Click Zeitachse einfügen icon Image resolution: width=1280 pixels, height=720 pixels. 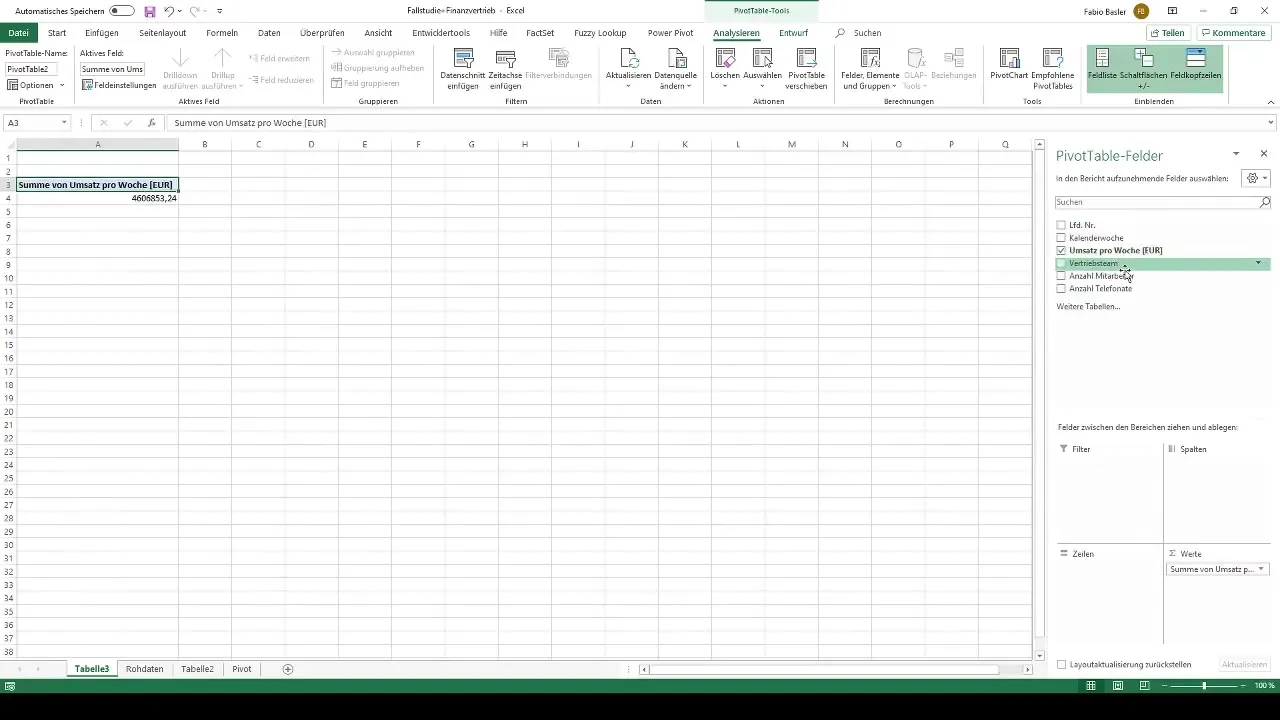[x=506, y=59]
